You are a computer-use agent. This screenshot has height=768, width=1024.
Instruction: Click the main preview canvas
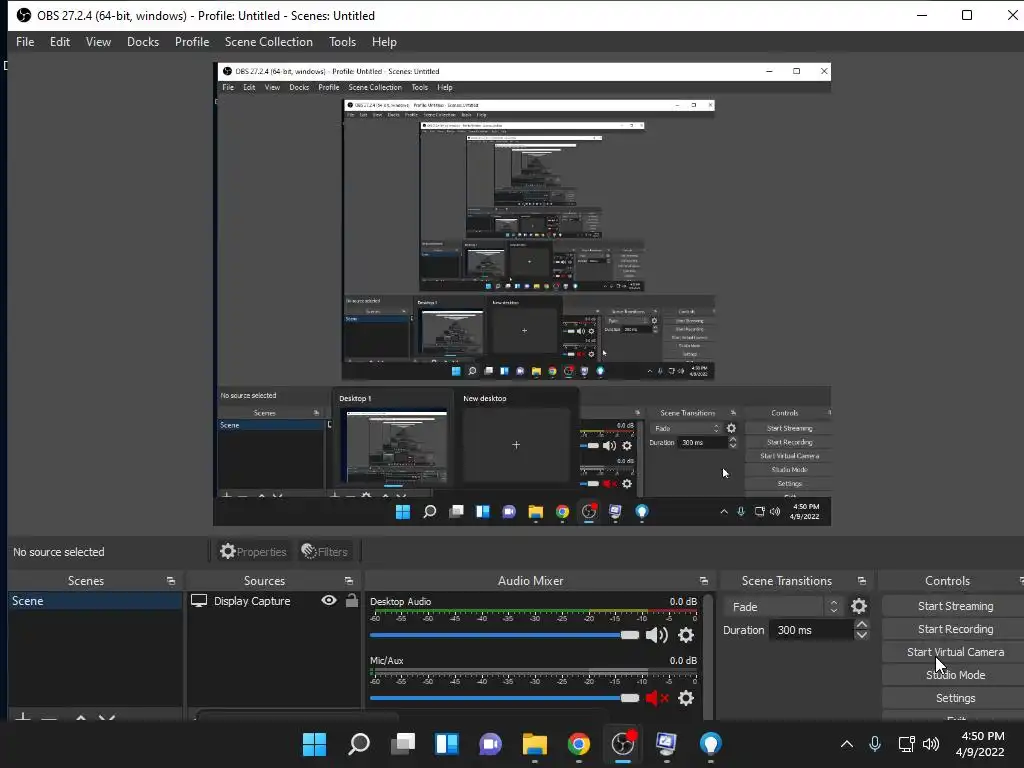point(522,294)
